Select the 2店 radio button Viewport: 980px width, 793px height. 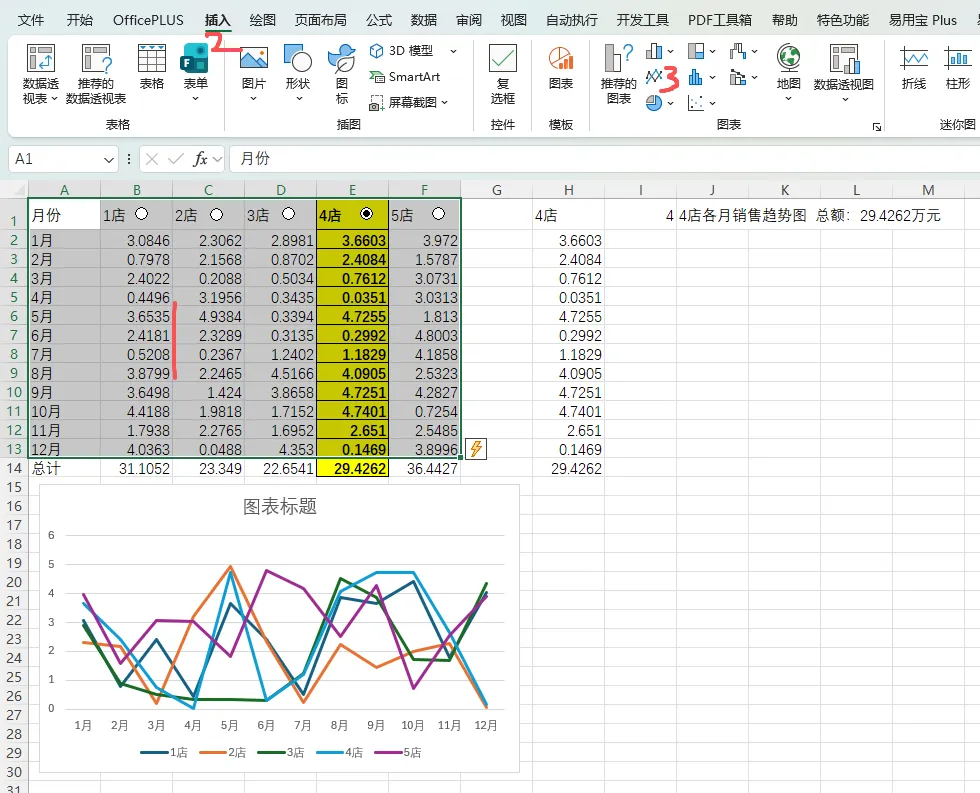(x=216, y=214)
